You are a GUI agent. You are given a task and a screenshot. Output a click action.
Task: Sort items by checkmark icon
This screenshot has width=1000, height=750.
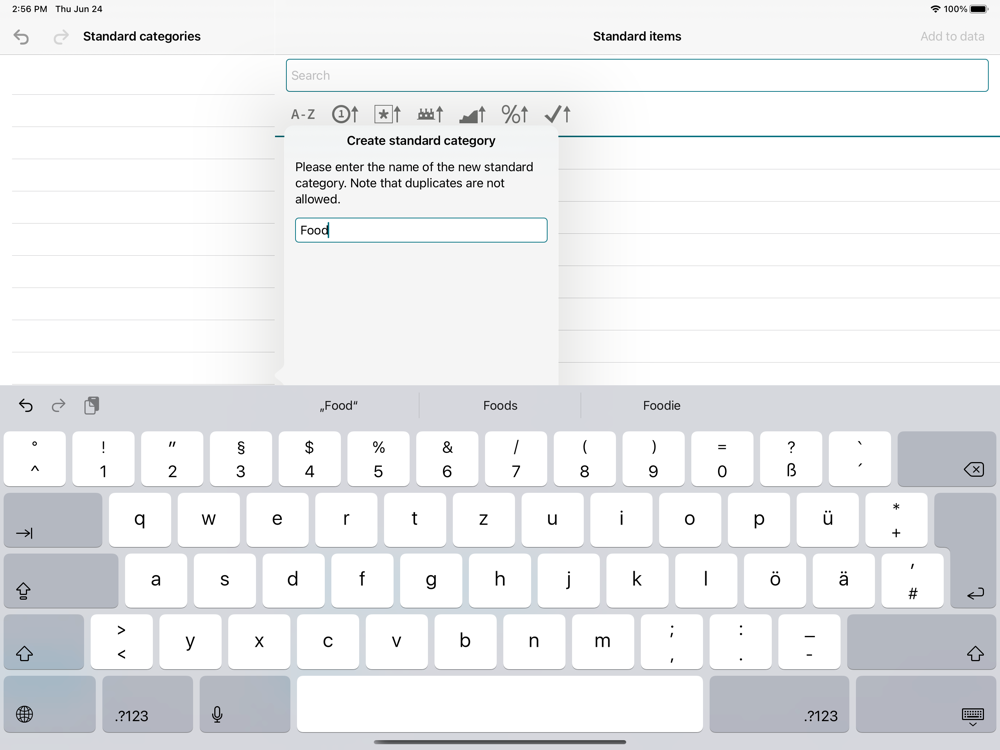point(557,114)
